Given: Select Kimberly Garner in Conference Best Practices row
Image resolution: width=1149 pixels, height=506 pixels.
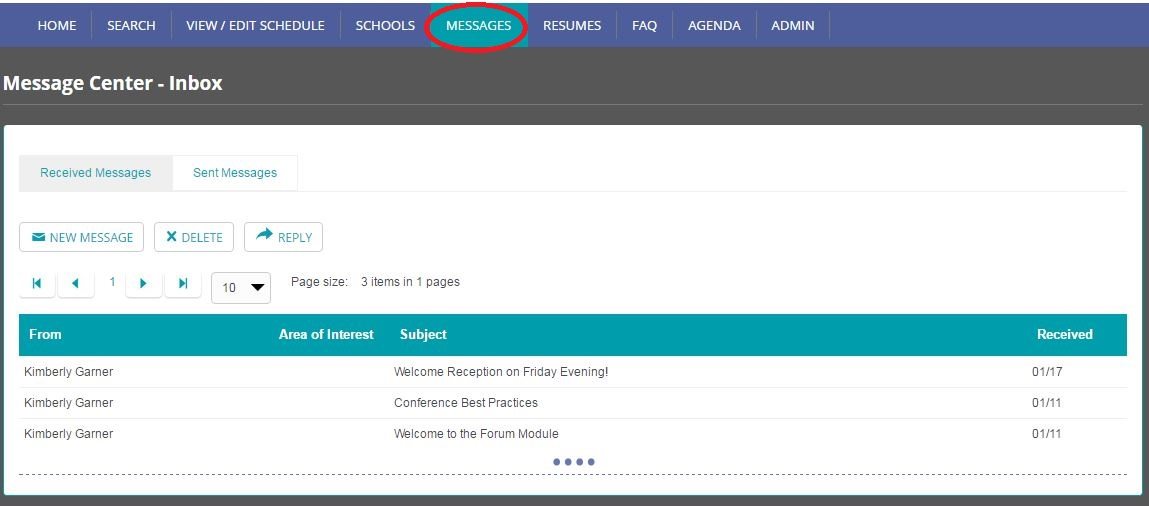Looking at the screenshot, I should click(x=69, y=403).
